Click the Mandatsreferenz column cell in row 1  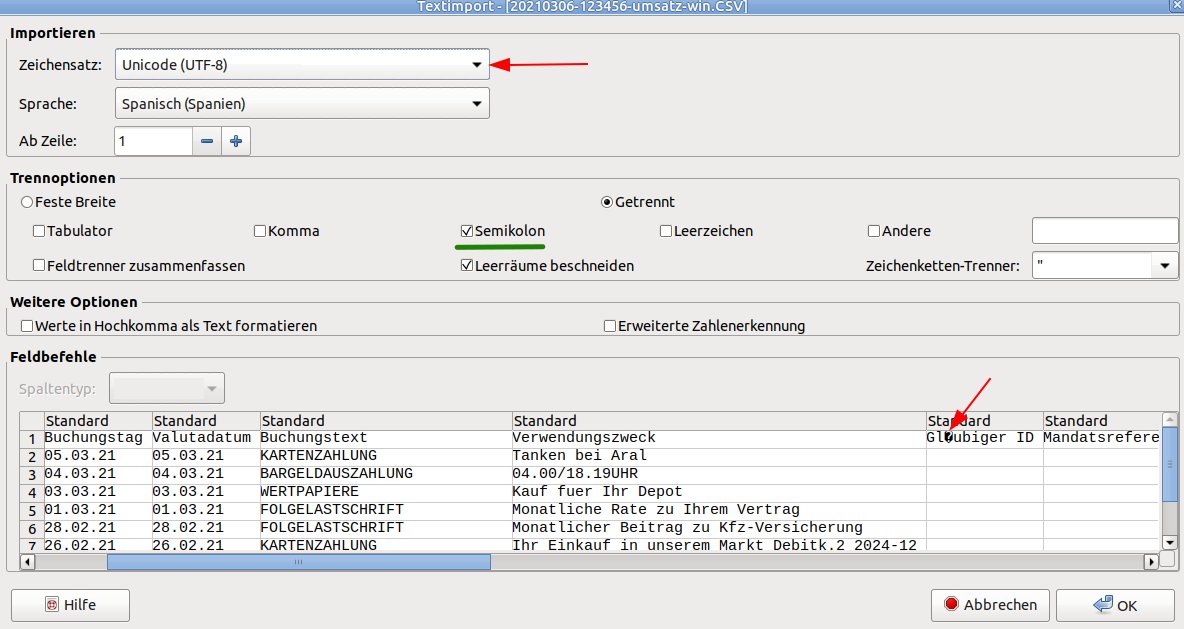[x=1102, y=438]
